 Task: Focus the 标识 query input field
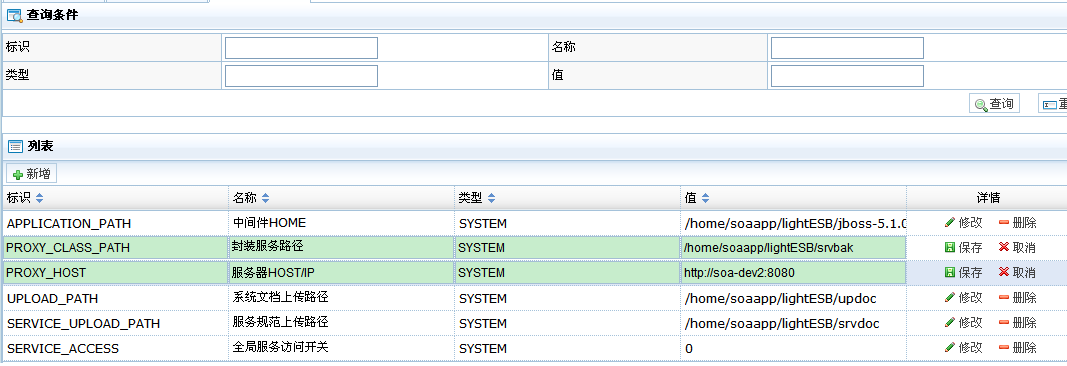tap(301, 48)
